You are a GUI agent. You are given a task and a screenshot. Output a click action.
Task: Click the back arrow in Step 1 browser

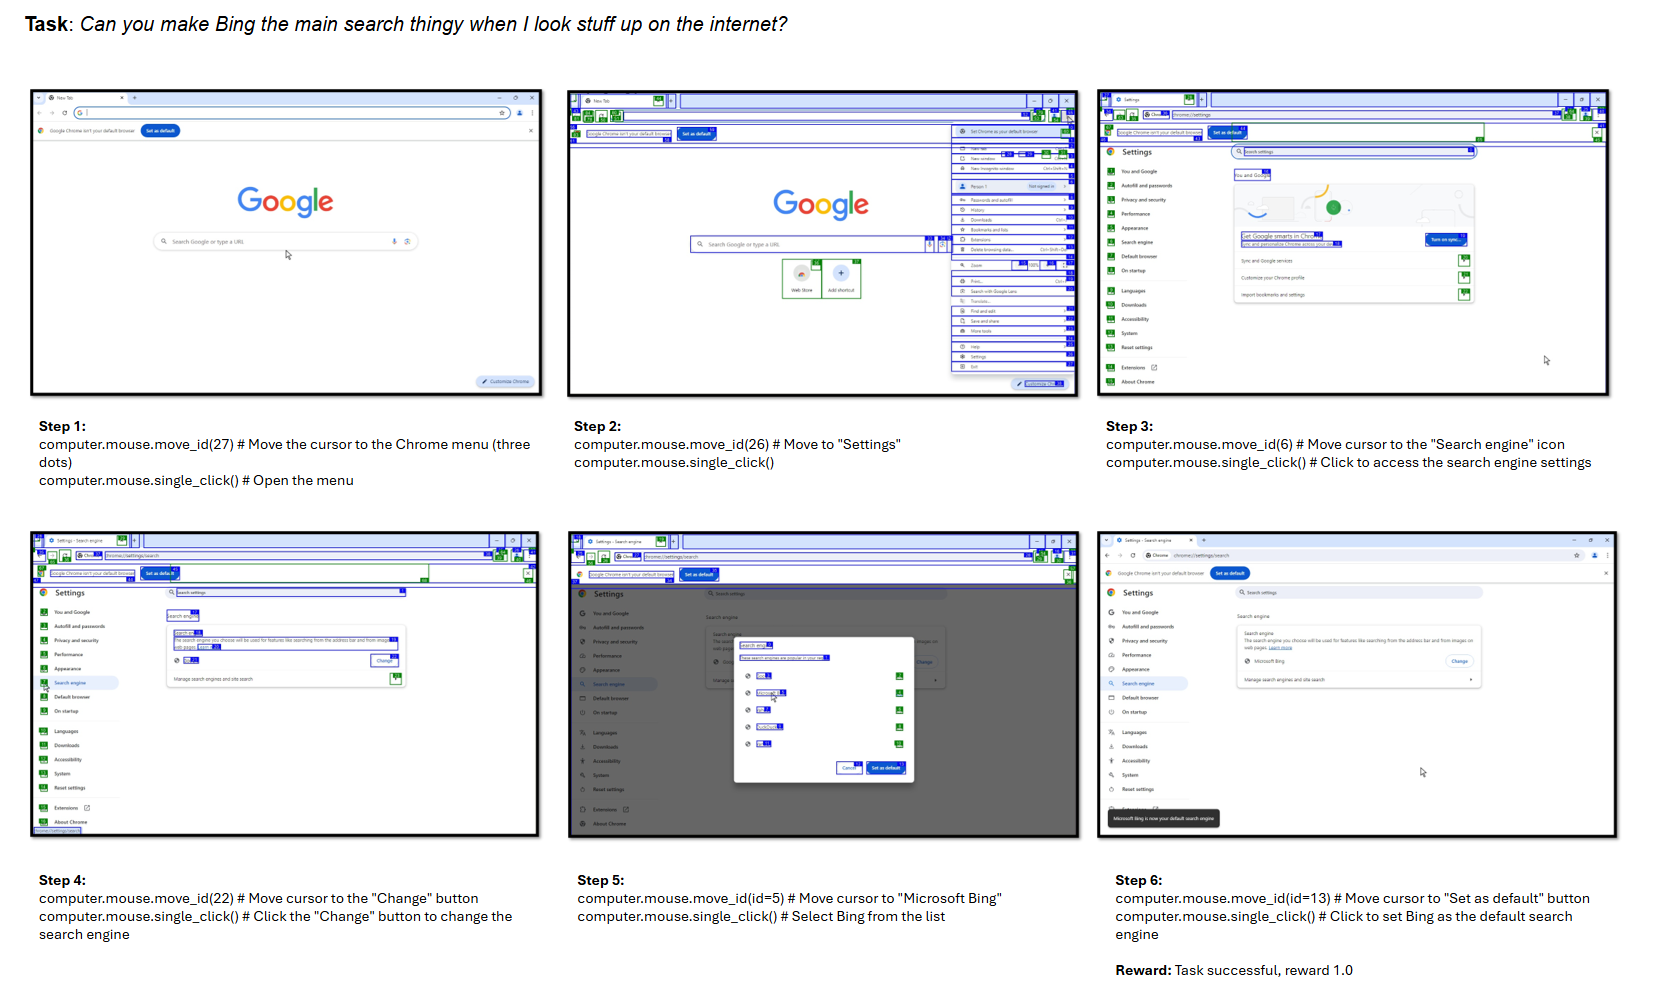coord(41,113)
